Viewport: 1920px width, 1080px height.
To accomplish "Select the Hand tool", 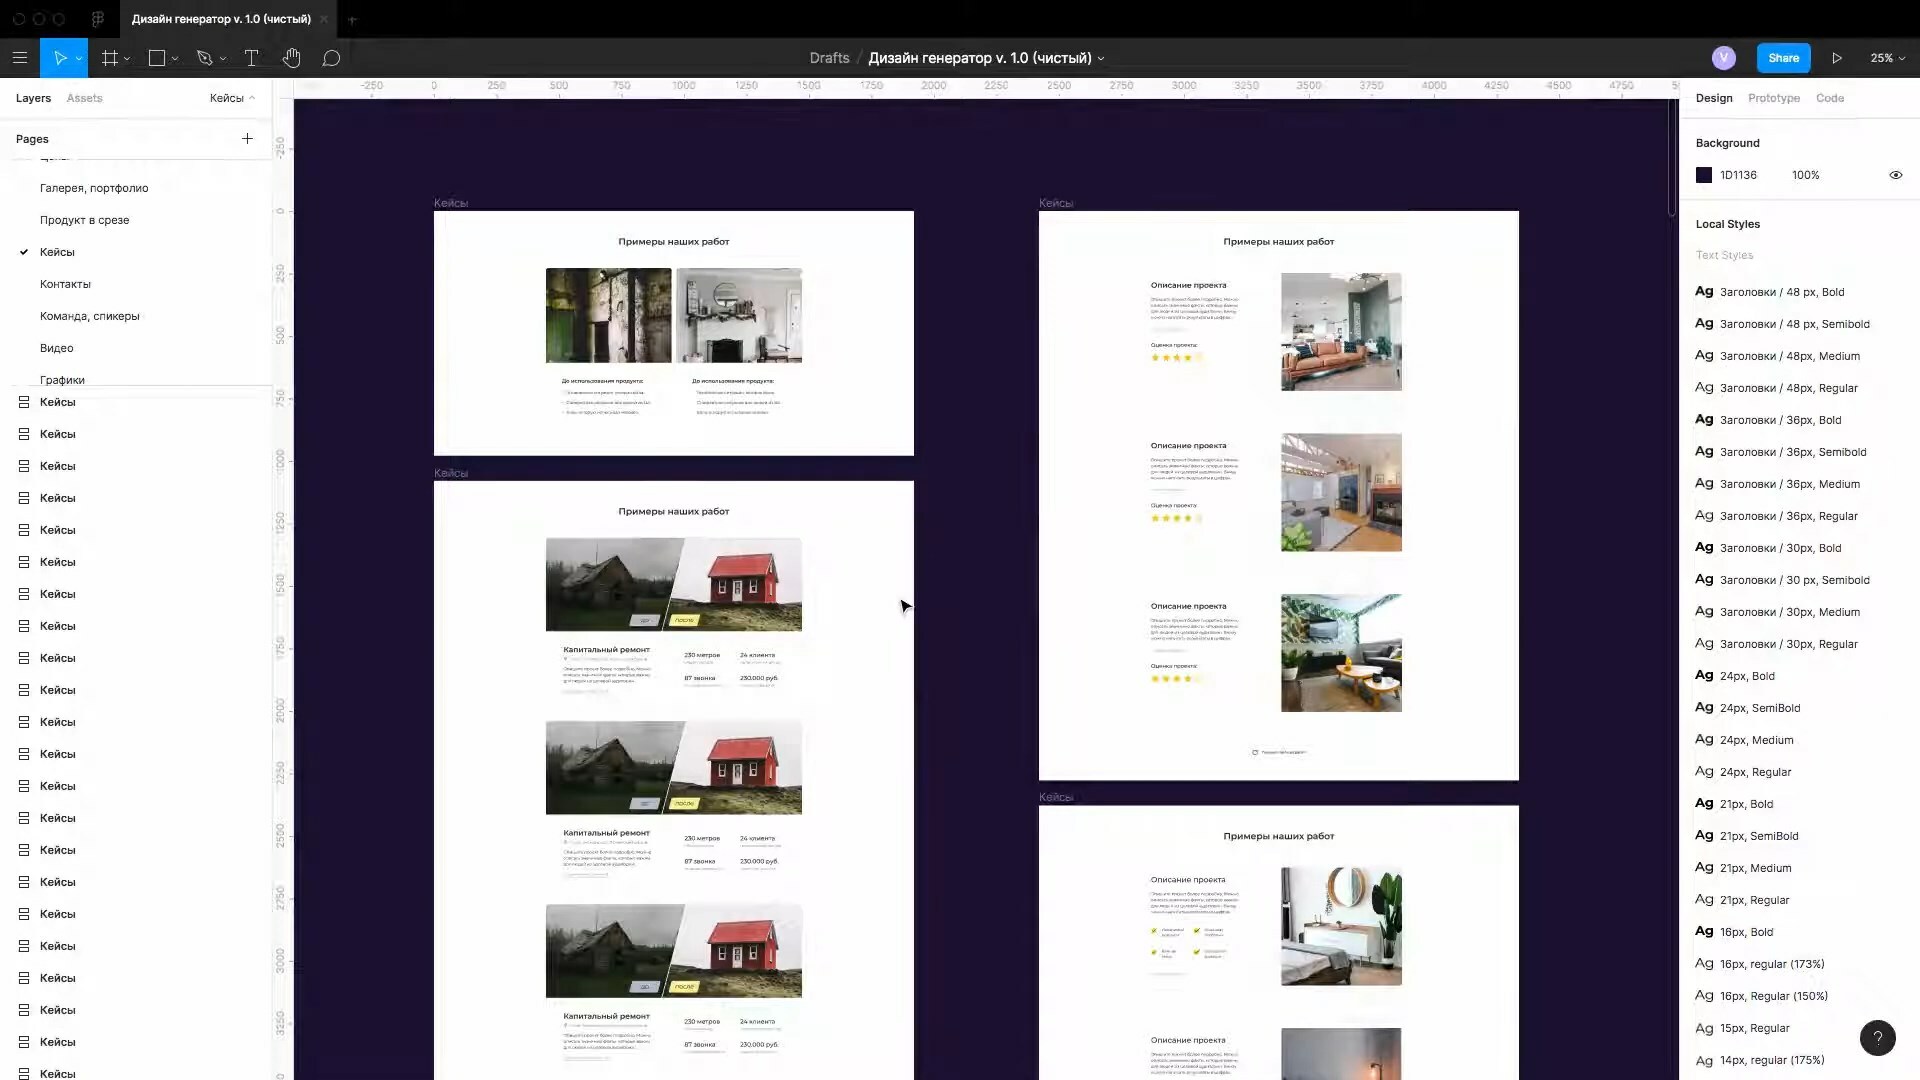I will 291,58.
